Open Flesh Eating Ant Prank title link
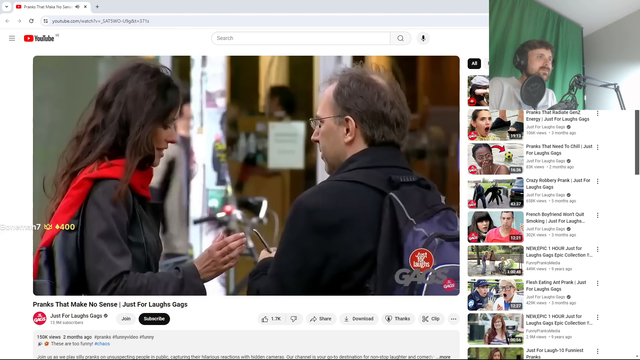 point(556,286)
